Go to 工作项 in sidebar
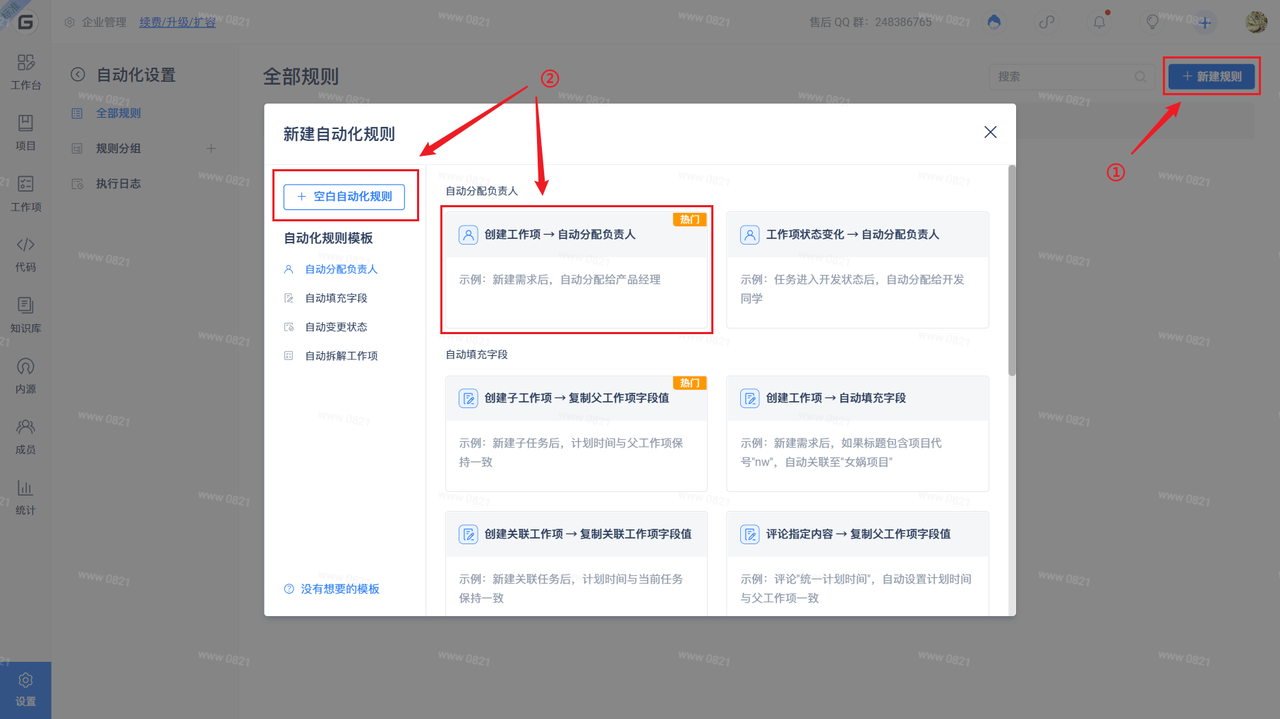The image size is (1280, 719). tap(26, 193)
